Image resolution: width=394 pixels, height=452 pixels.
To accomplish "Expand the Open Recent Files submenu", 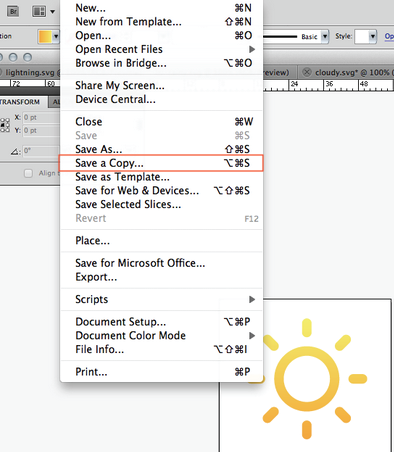I will (161, 49).
